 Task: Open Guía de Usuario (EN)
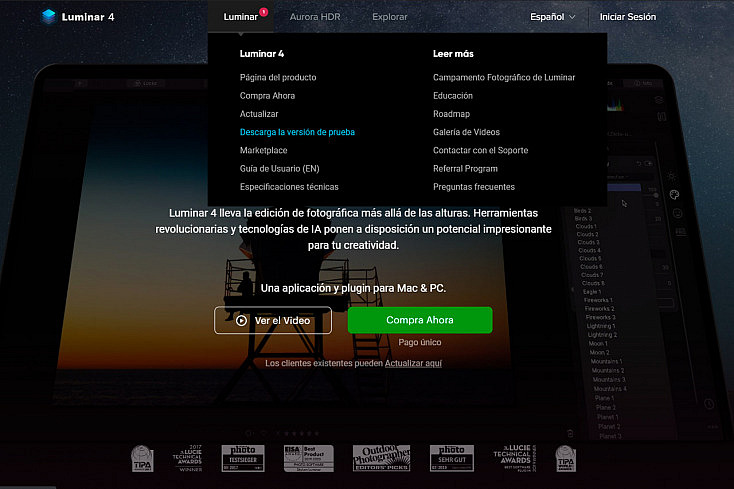279,168
